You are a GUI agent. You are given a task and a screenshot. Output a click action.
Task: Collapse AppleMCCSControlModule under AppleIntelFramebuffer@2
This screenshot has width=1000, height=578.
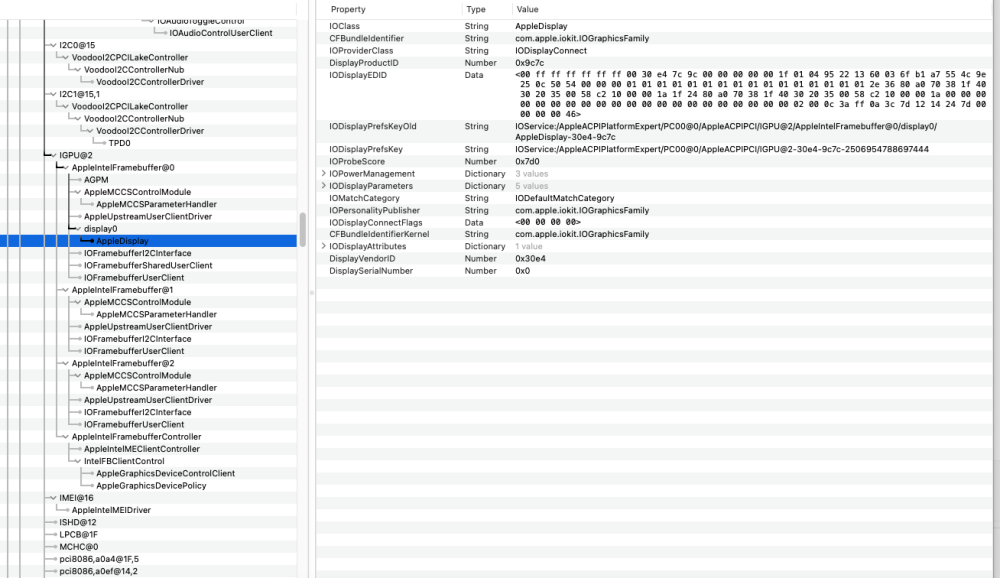tap(78, 376)
